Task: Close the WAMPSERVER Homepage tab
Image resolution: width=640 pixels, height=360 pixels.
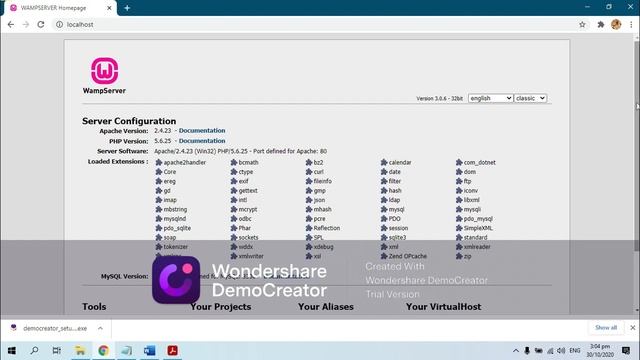Action: click(x=109, y=8)
